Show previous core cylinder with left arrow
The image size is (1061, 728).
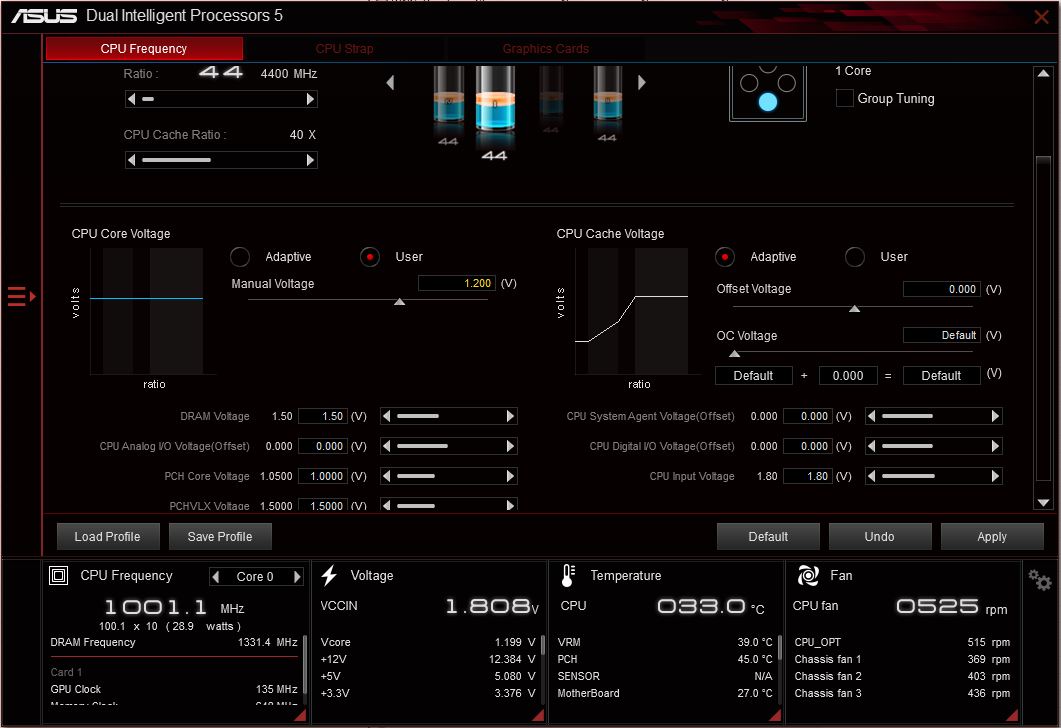coord(390,83)
